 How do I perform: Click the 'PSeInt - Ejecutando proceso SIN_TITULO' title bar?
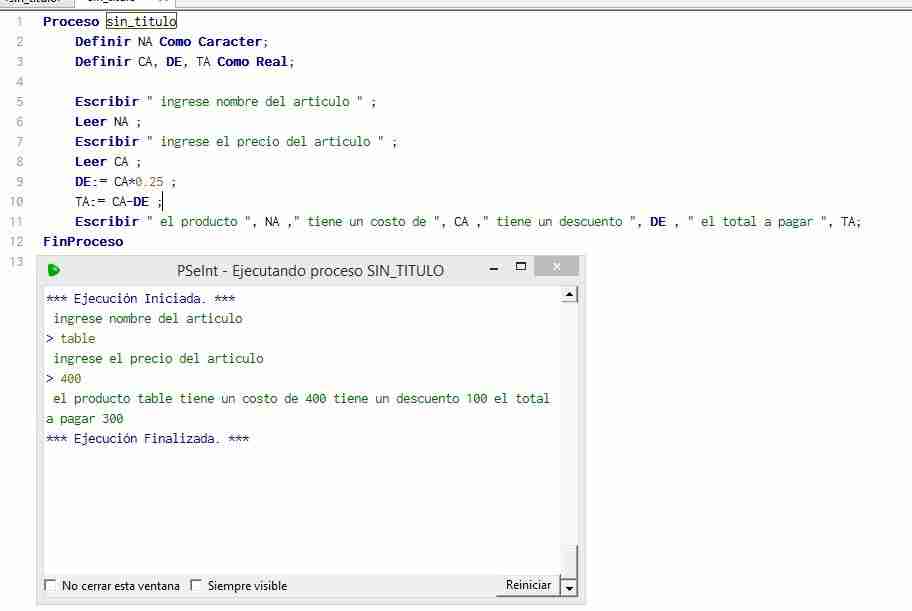tap(310, 271)
